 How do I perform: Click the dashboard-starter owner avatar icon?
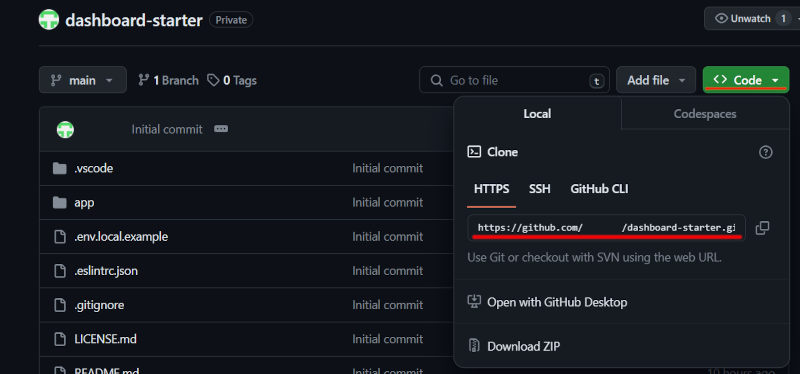[x=49, y=20]
